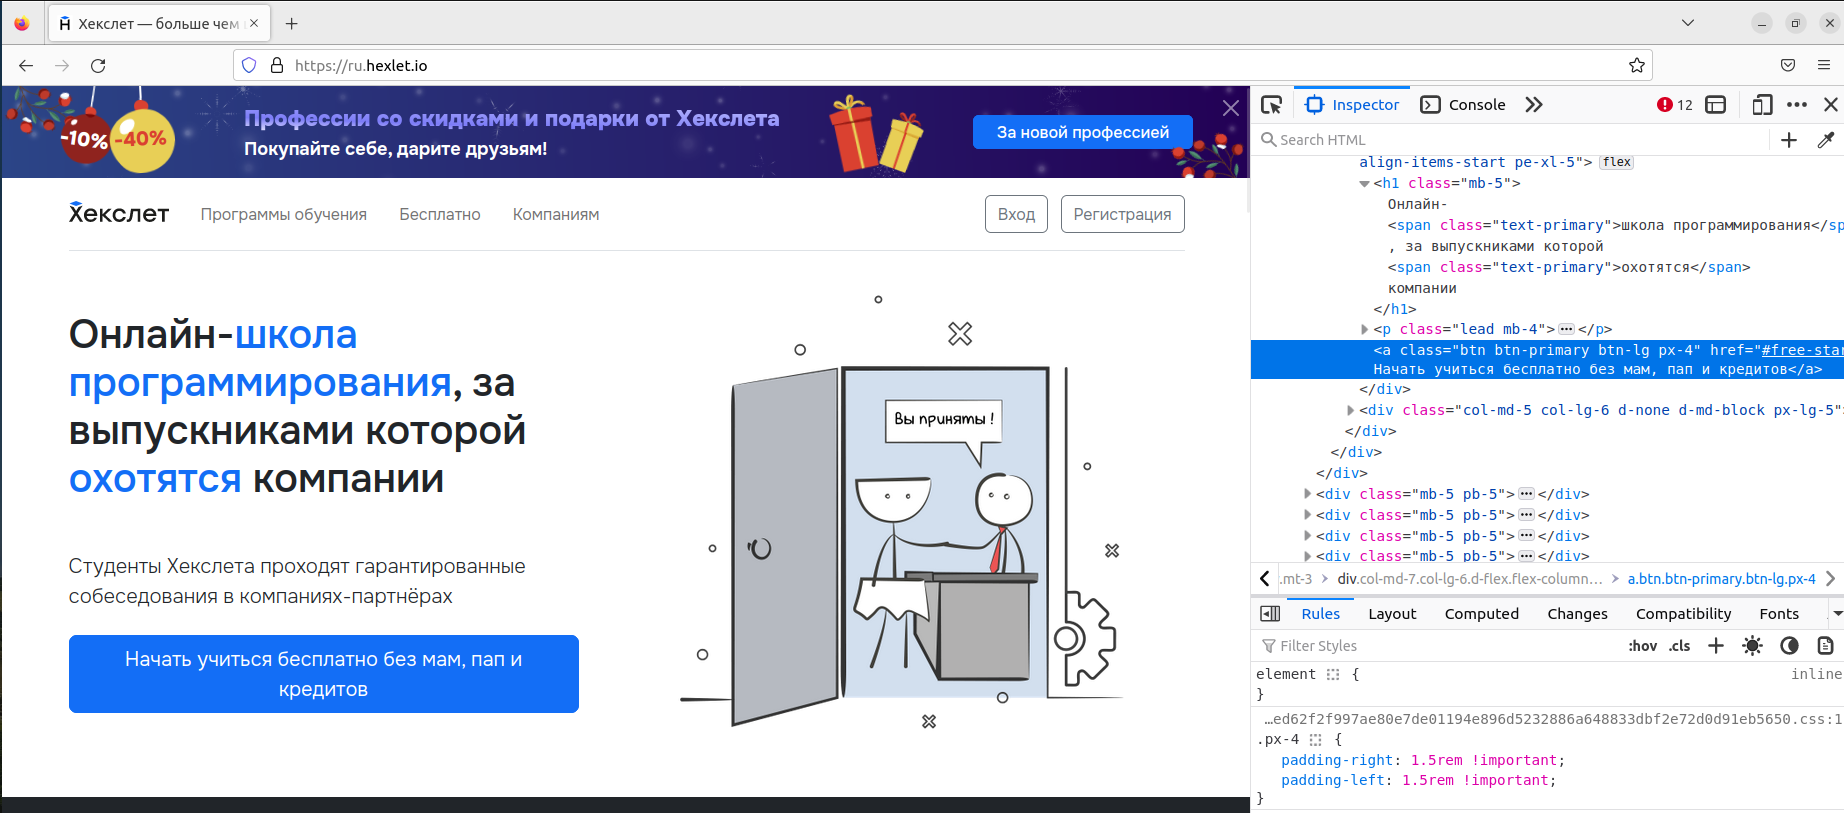1844x813 pixels.
Task: Create a new node with plus icon
Action: [x=1789, y=140]
